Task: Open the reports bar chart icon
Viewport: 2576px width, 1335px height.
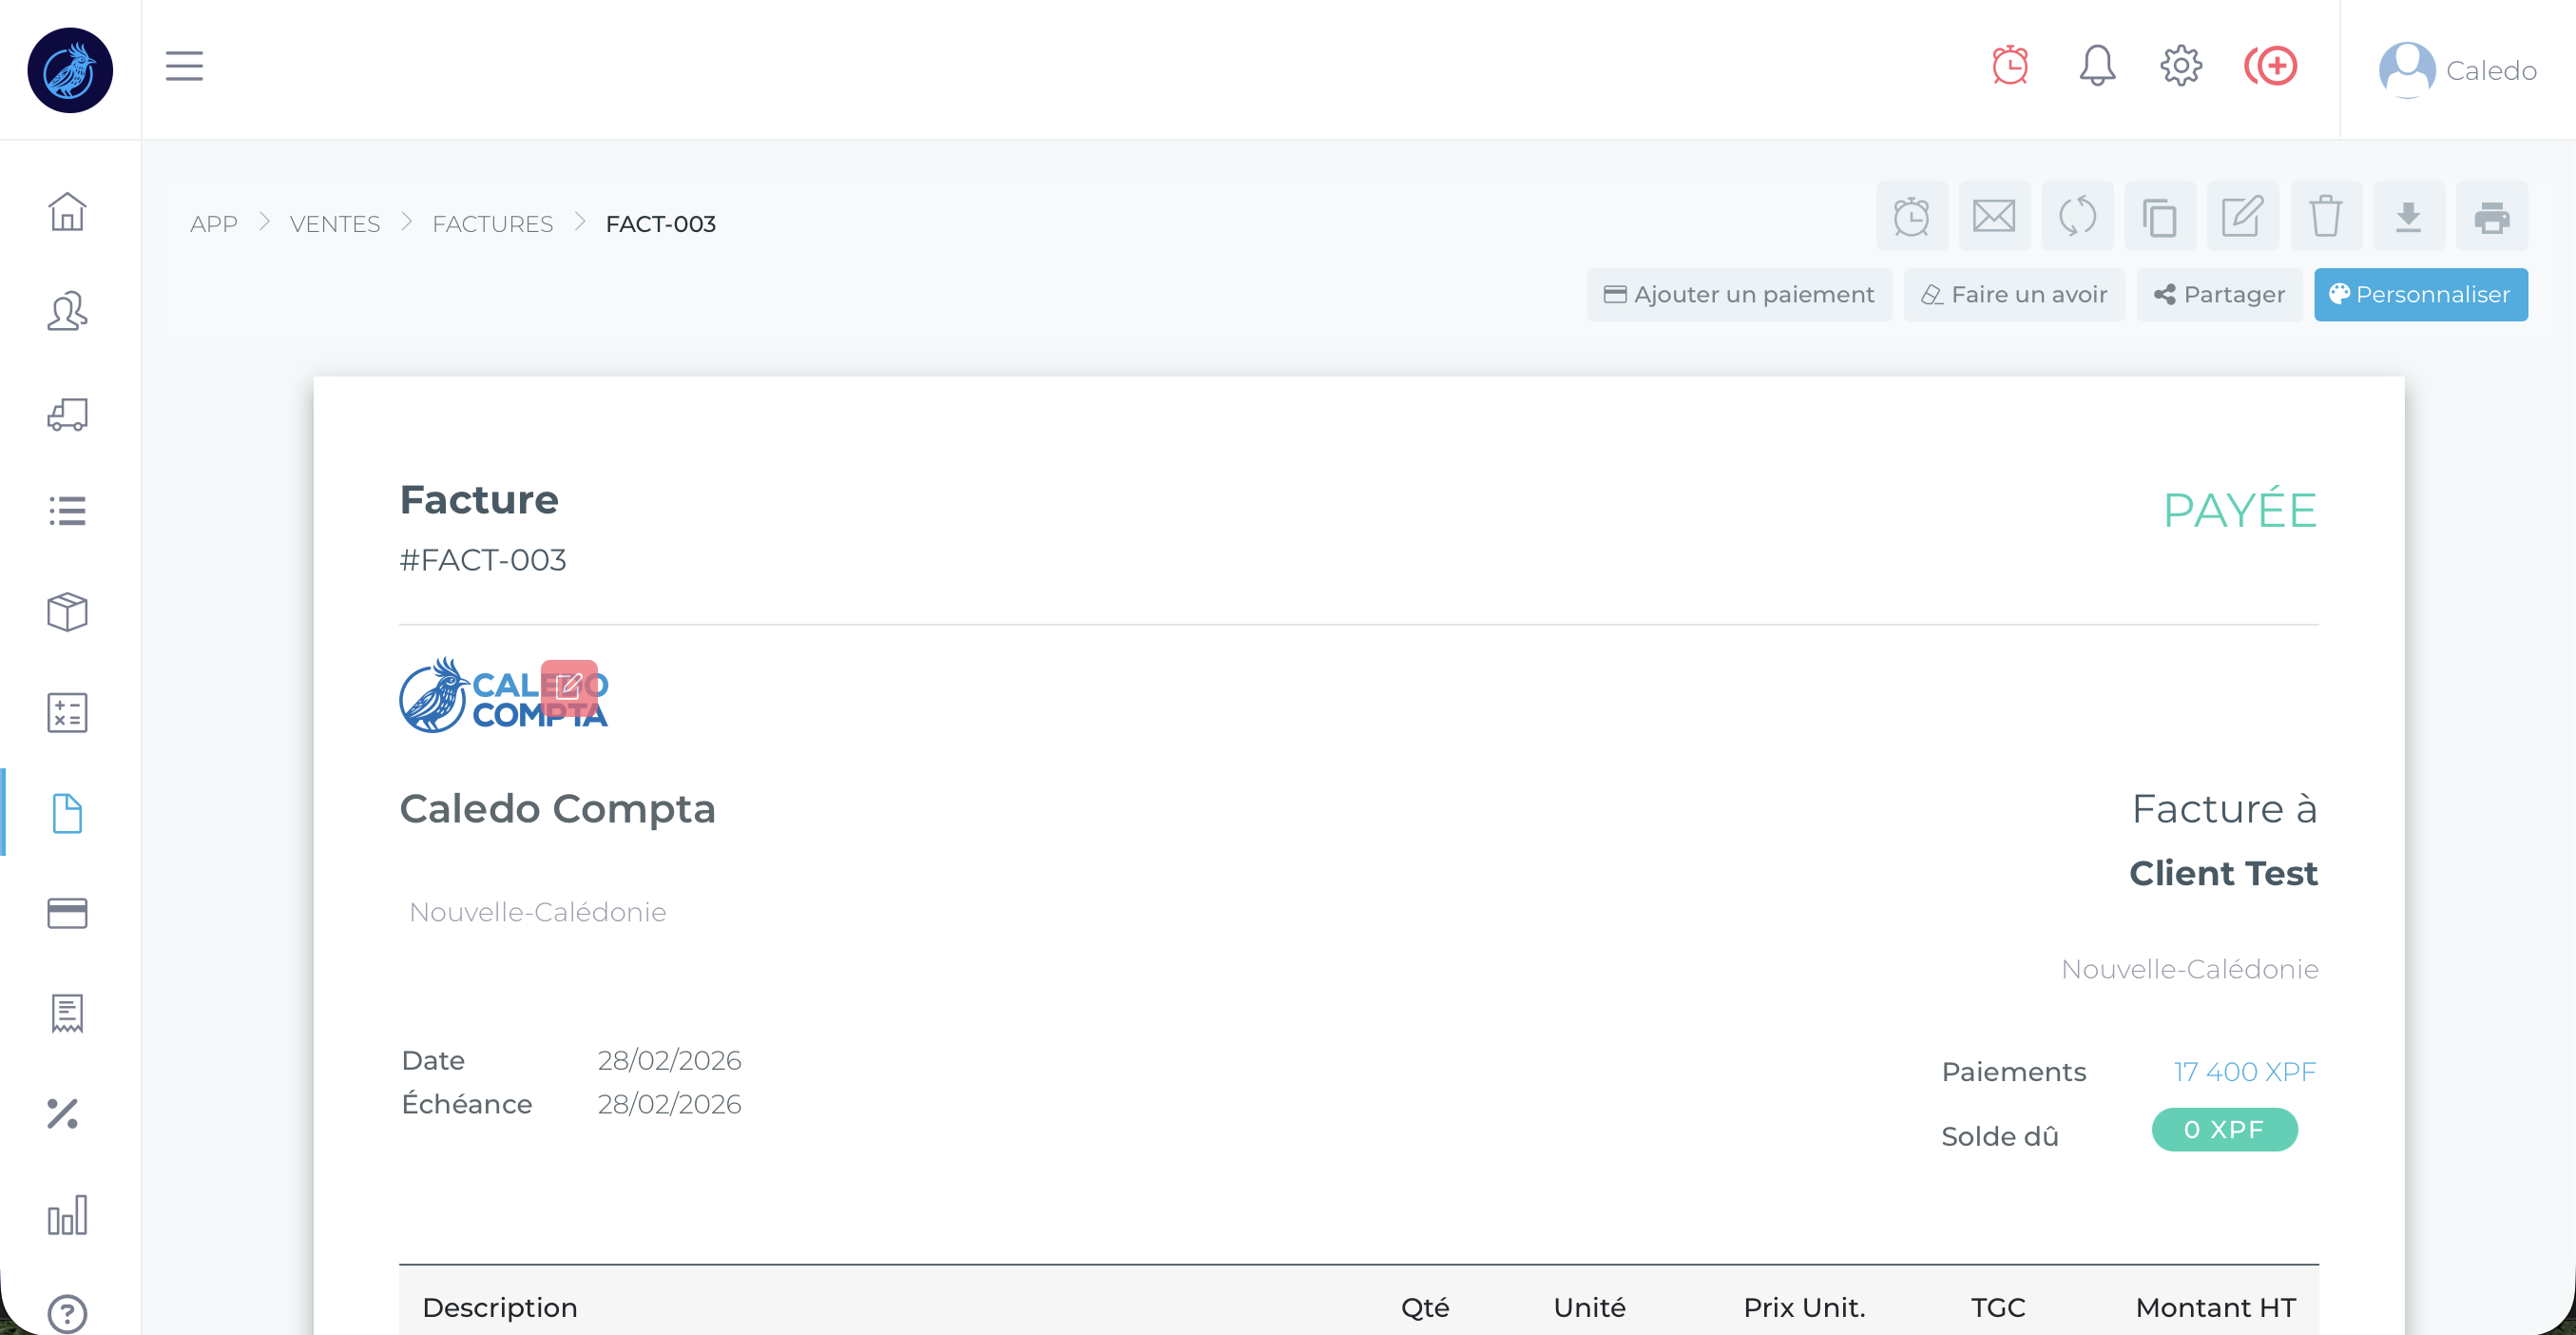Action: [67, 1215]
